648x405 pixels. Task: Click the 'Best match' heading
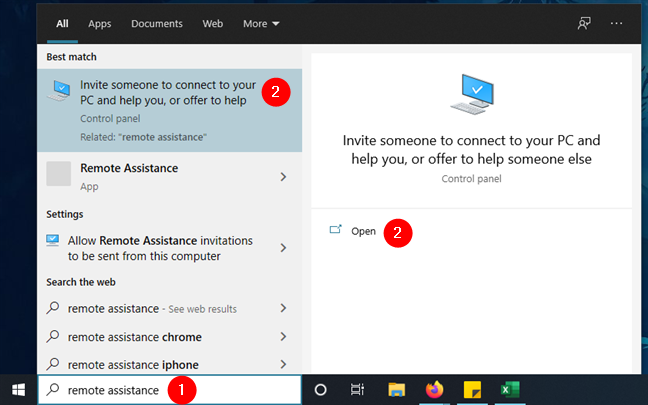coord(71,57)
